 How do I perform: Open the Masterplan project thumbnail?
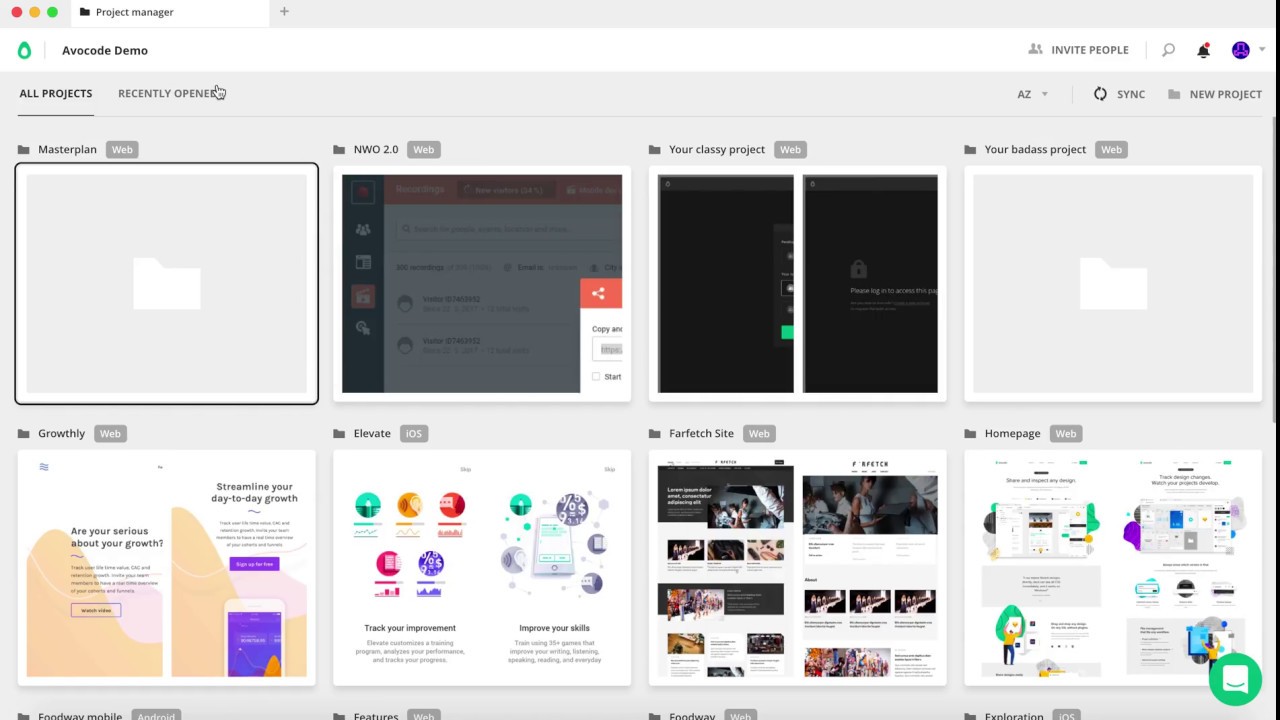167,284
